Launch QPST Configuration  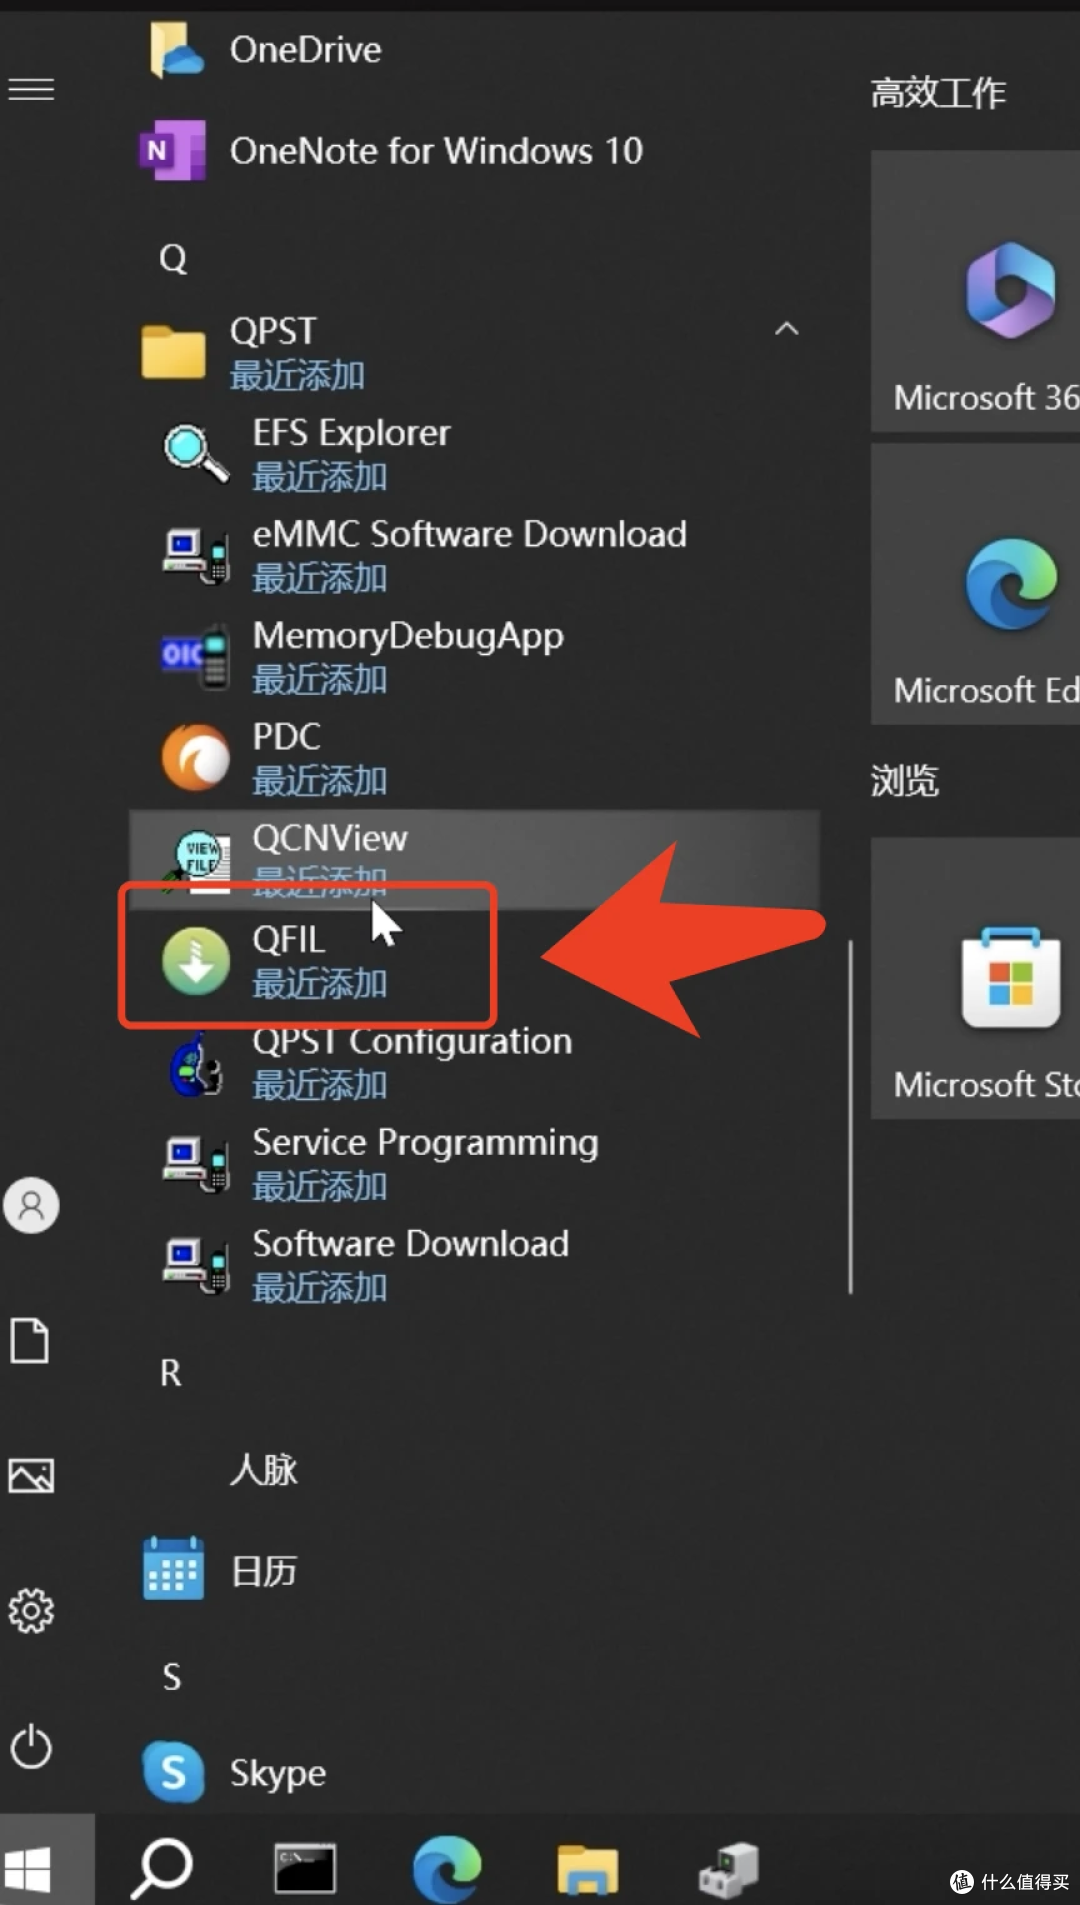(x=411, y=1061)
